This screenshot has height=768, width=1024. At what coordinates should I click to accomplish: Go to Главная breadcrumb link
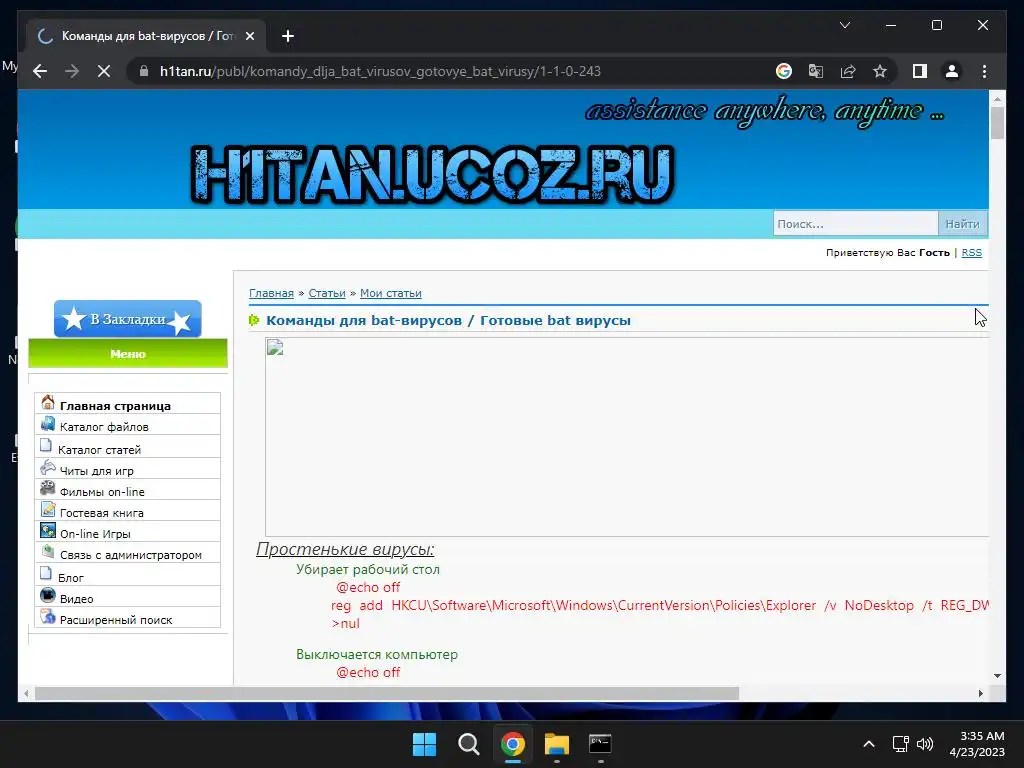coord(271,293)
